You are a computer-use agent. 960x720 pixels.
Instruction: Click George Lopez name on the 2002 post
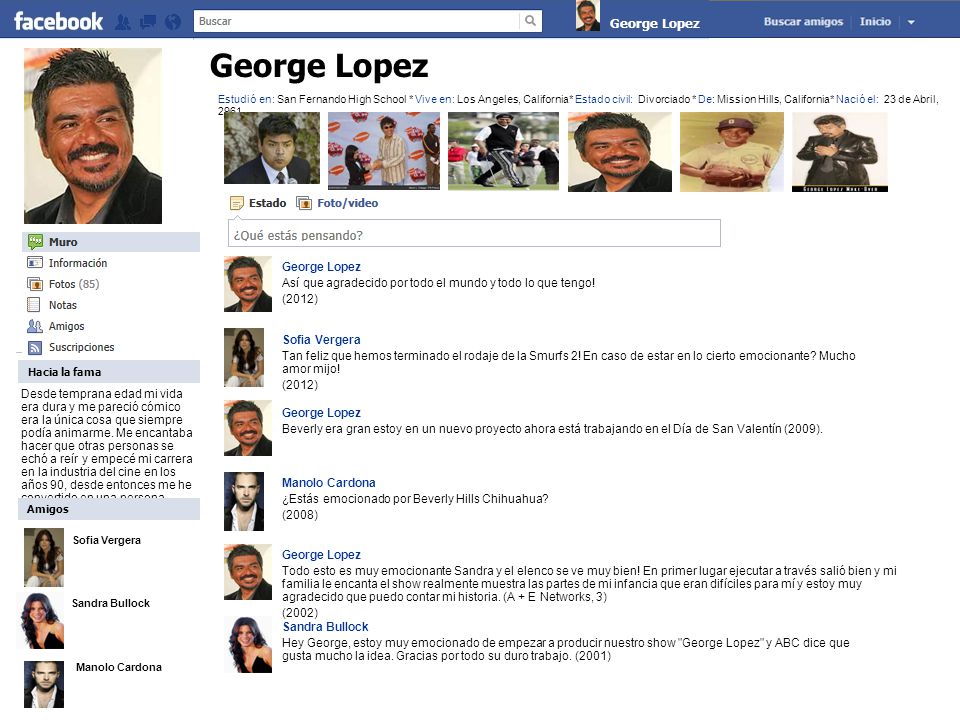point(321,555)
